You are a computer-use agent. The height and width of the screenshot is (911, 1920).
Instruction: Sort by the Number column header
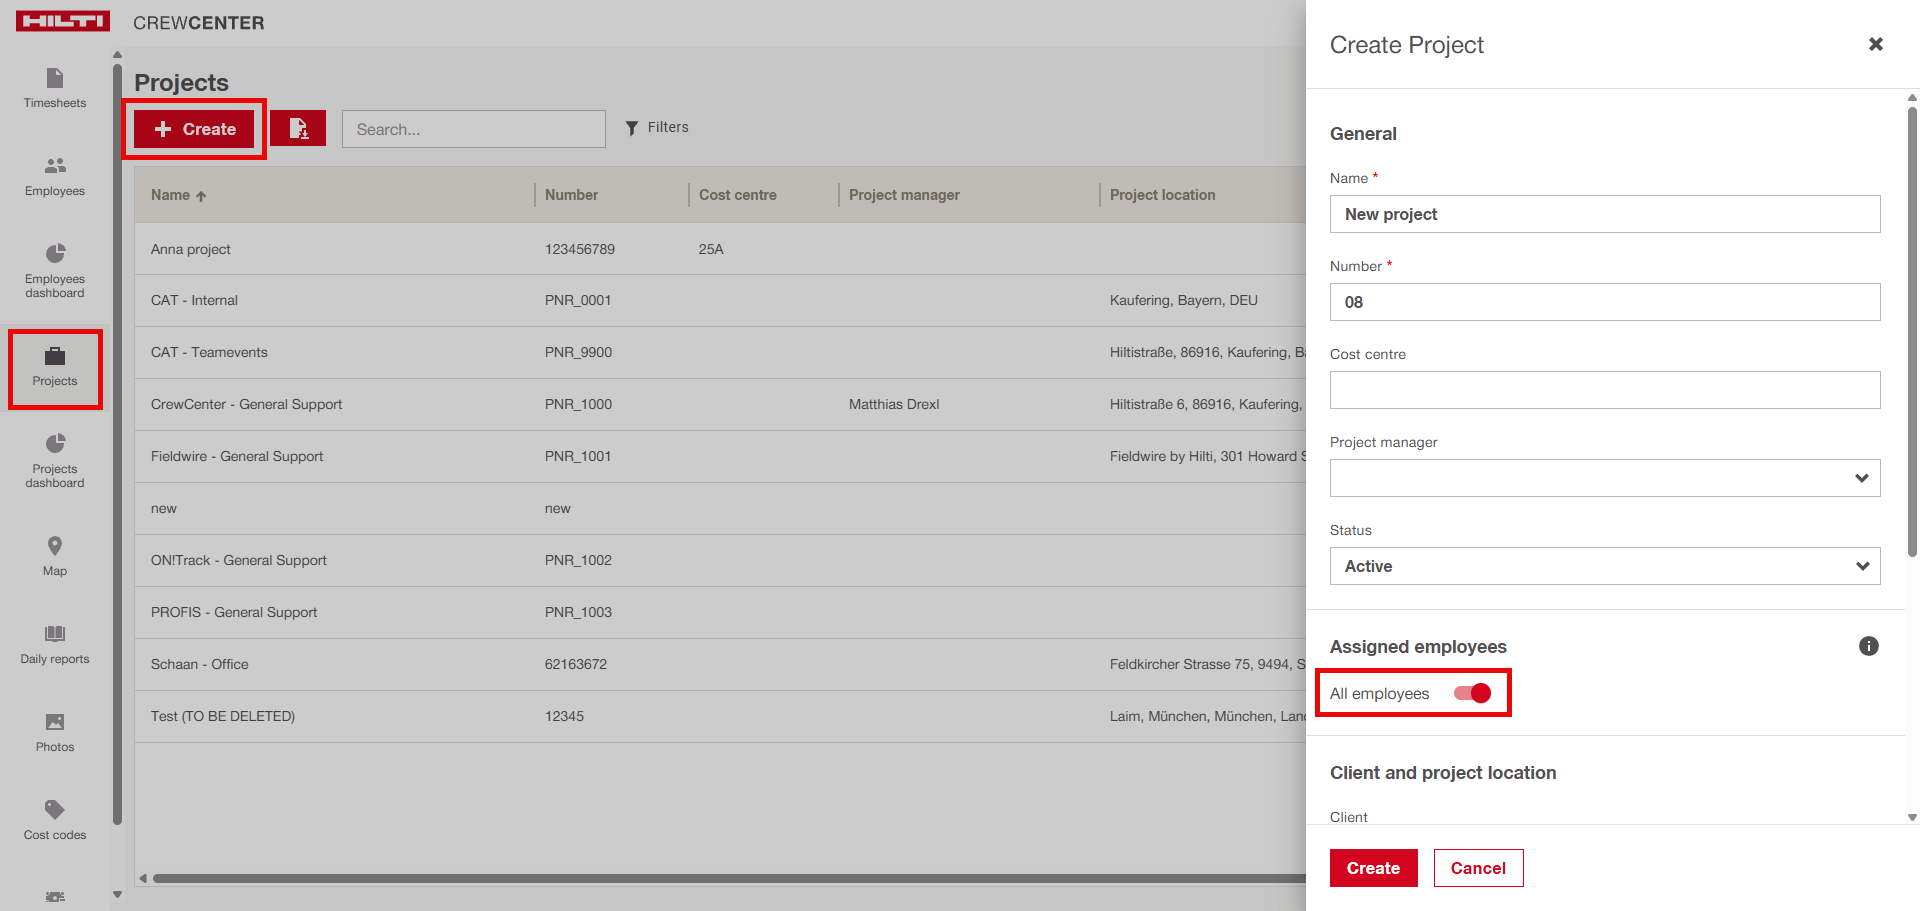pos(571,195)
